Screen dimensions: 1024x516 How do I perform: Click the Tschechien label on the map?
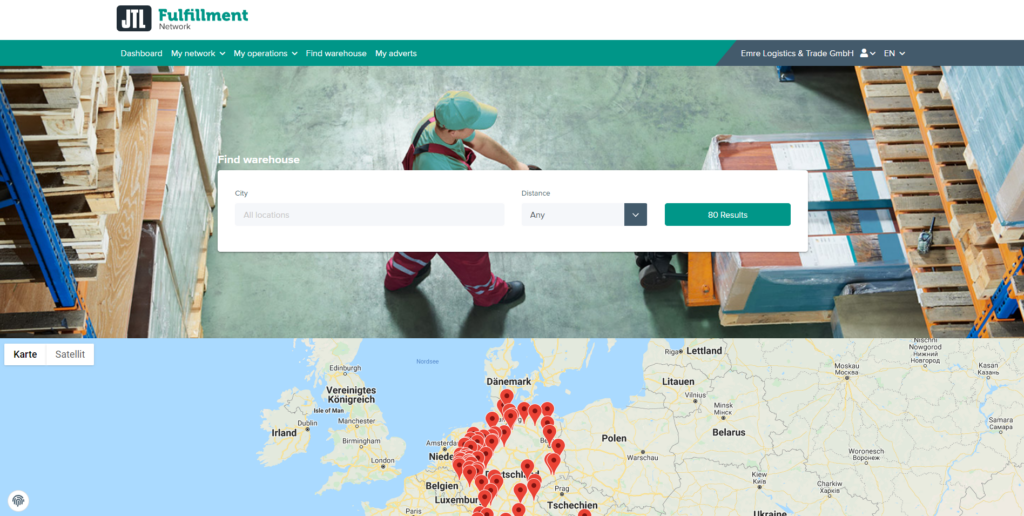pos(572,505)
